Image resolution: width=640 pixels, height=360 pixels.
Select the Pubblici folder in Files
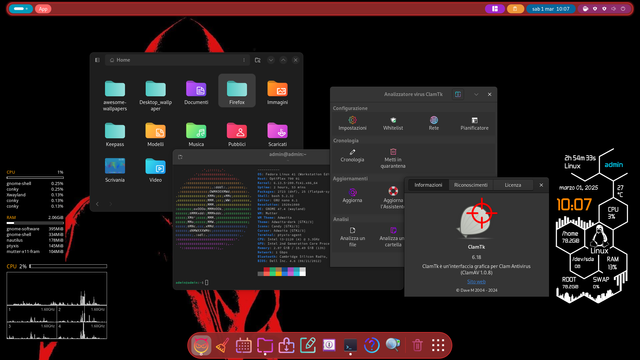click(x=237, y=135)
